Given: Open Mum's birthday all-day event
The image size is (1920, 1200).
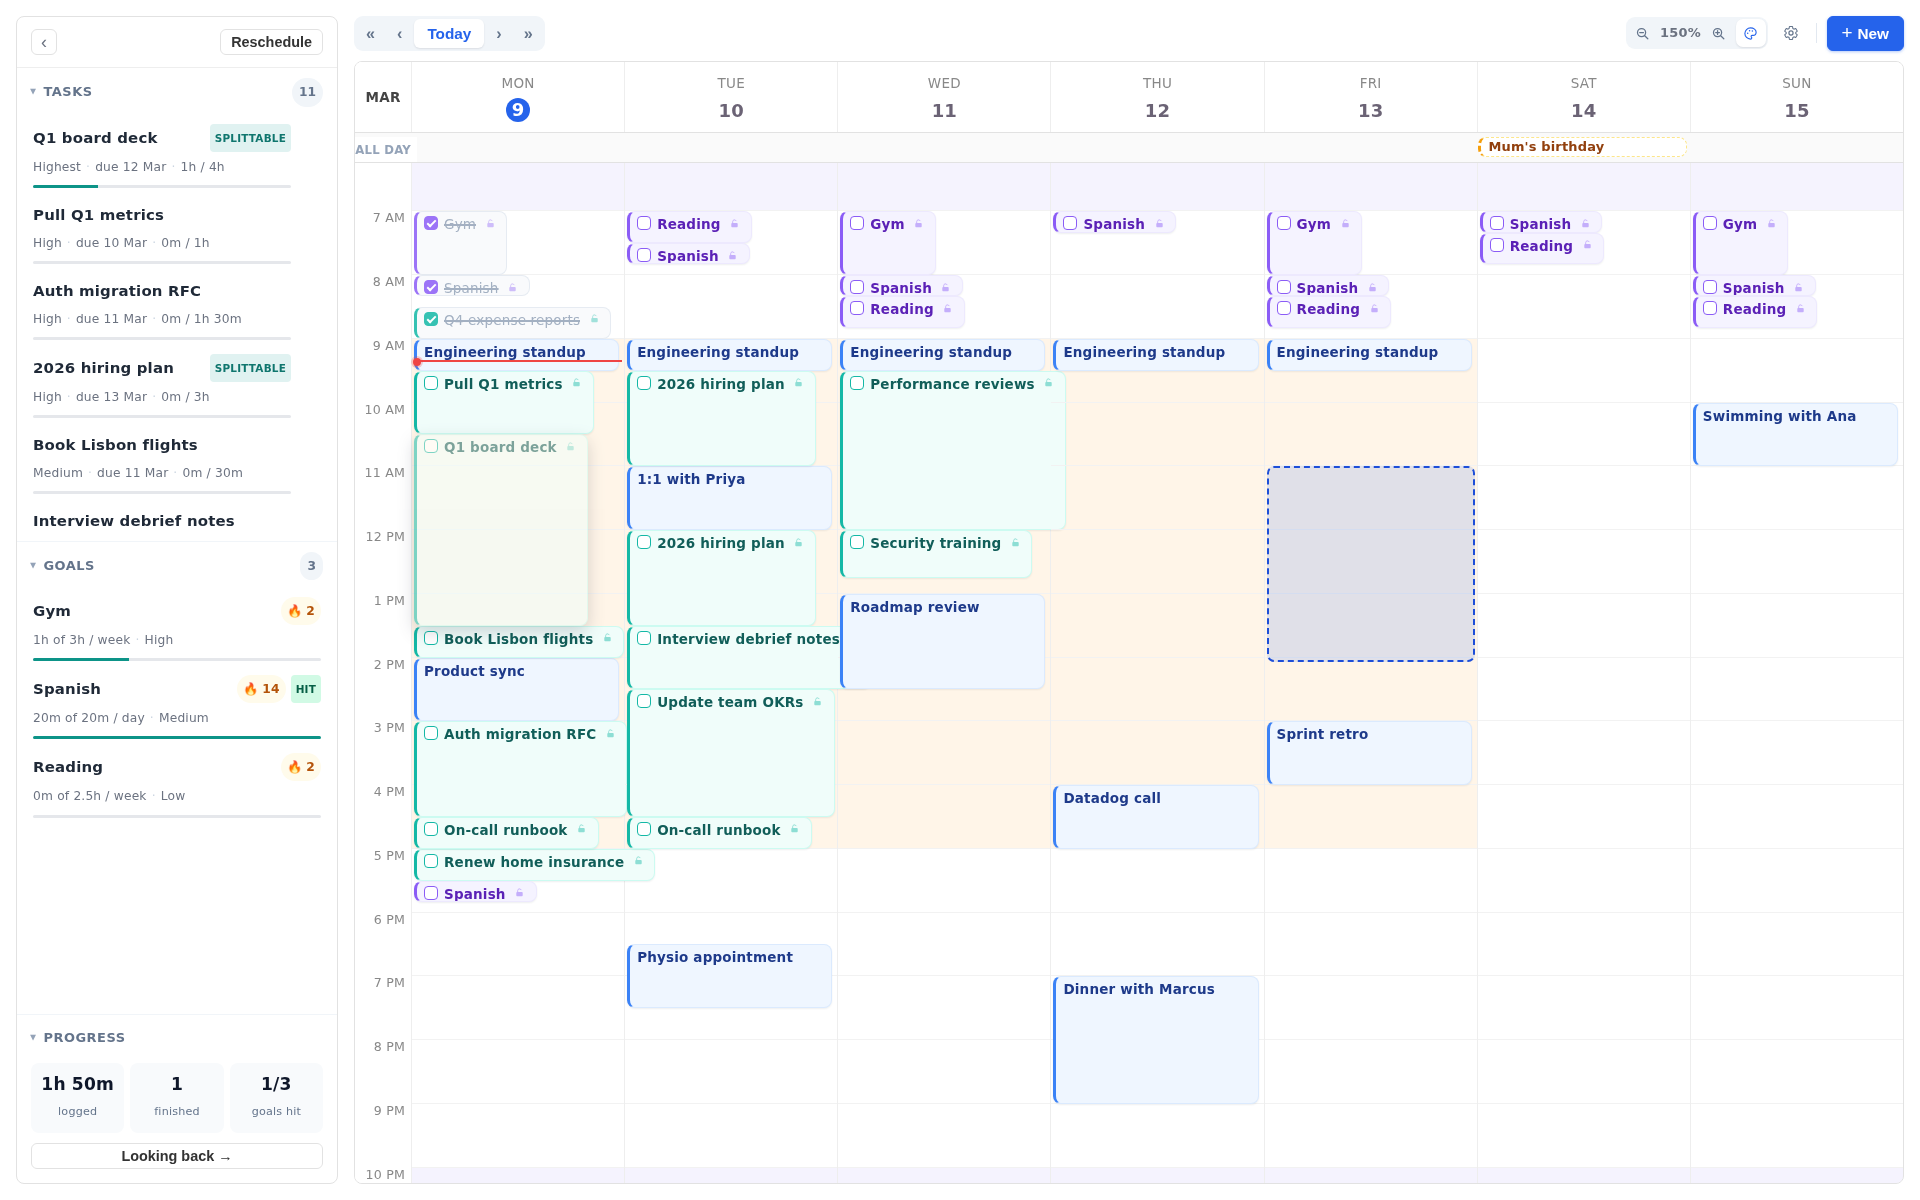Looking at the screenshot, I should pyautogui.click(x=1582, y=147).
